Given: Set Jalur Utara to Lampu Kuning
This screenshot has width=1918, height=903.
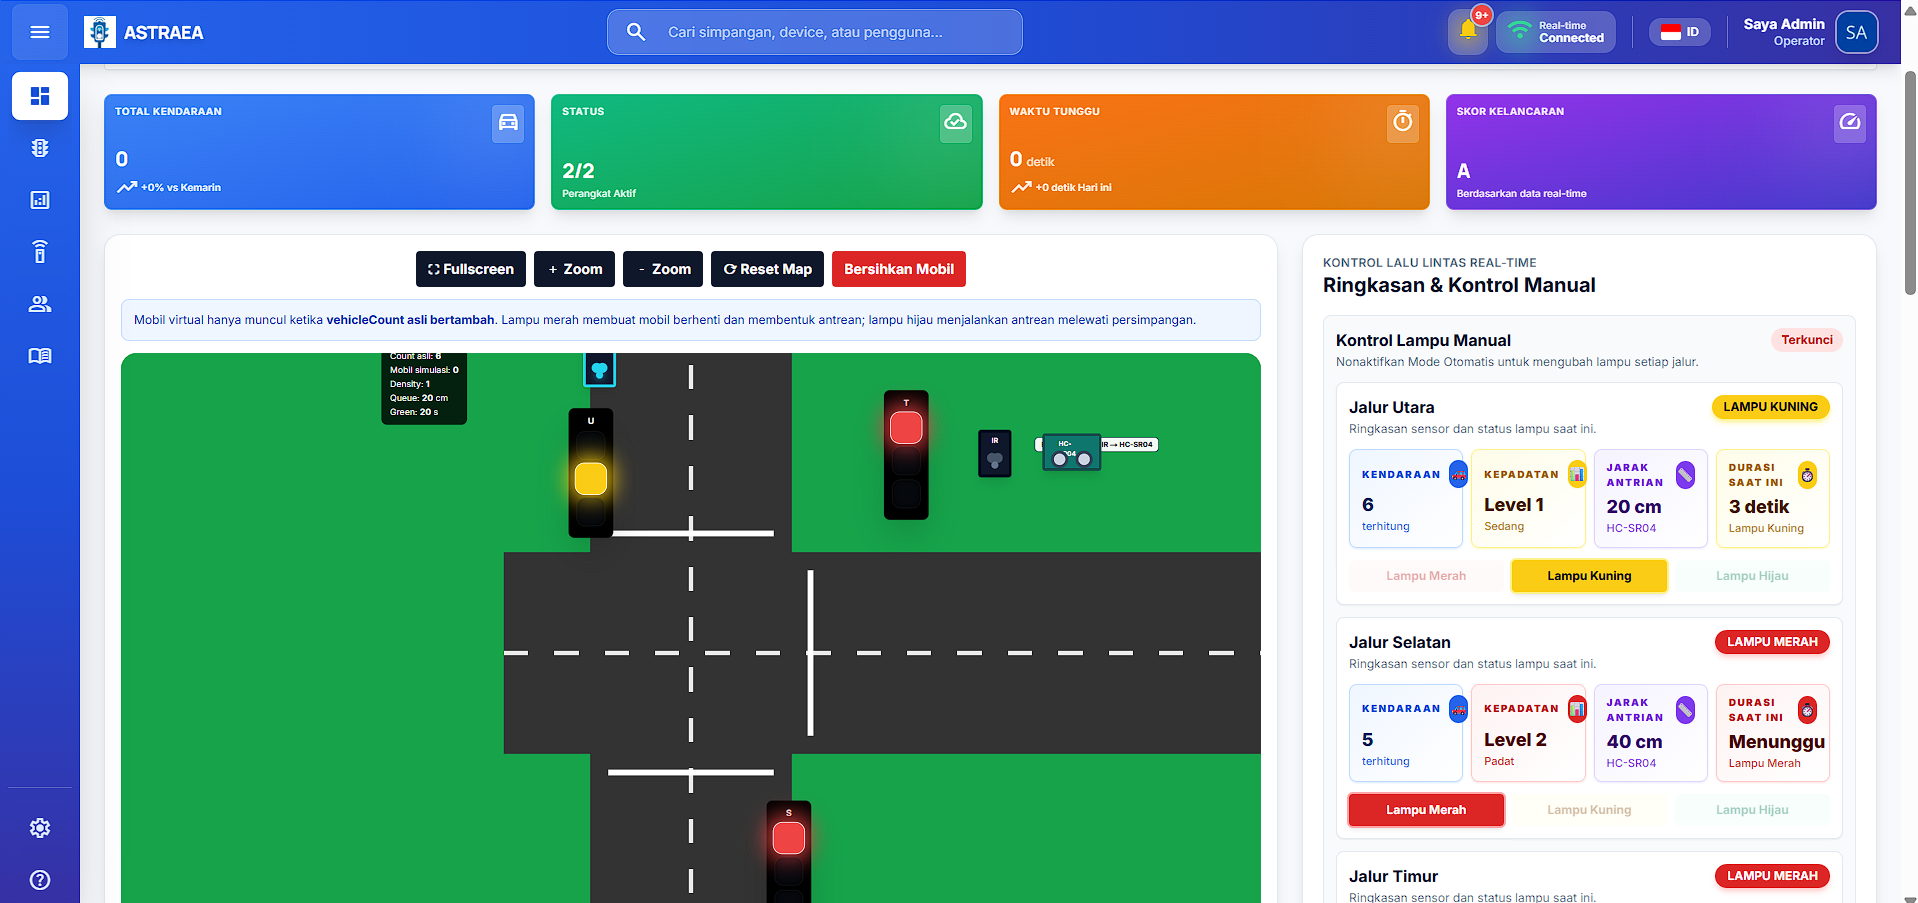Looking at the screenshot, I should [1589, 576].
